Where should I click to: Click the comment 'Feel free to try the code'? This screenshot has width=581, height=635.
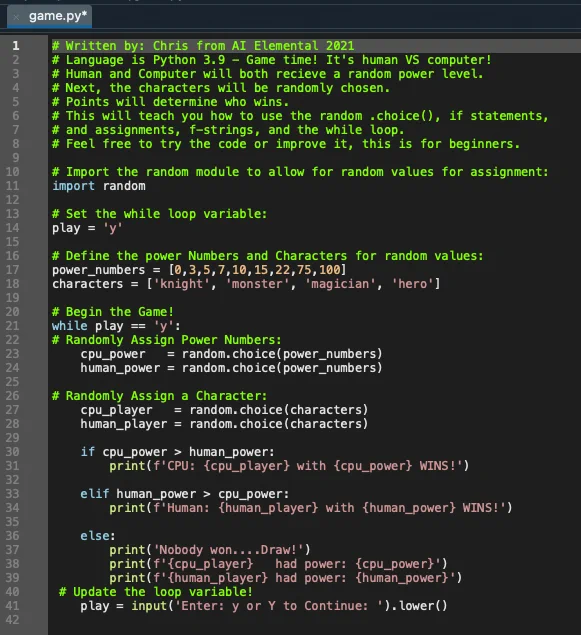coord(286,144)
